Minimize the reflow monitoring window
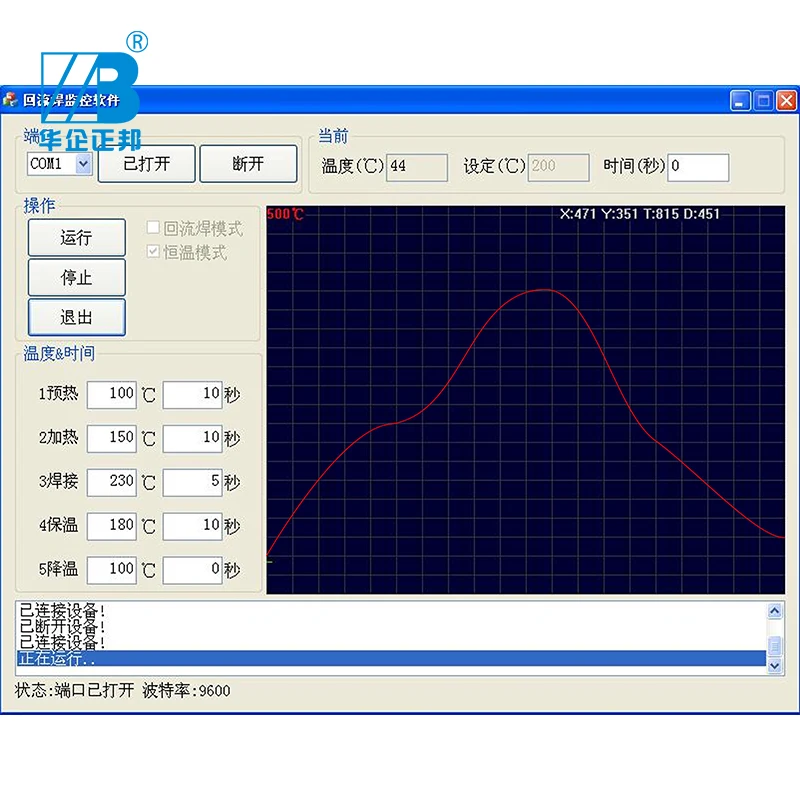The image size is (800, 800). pos(740,101)
